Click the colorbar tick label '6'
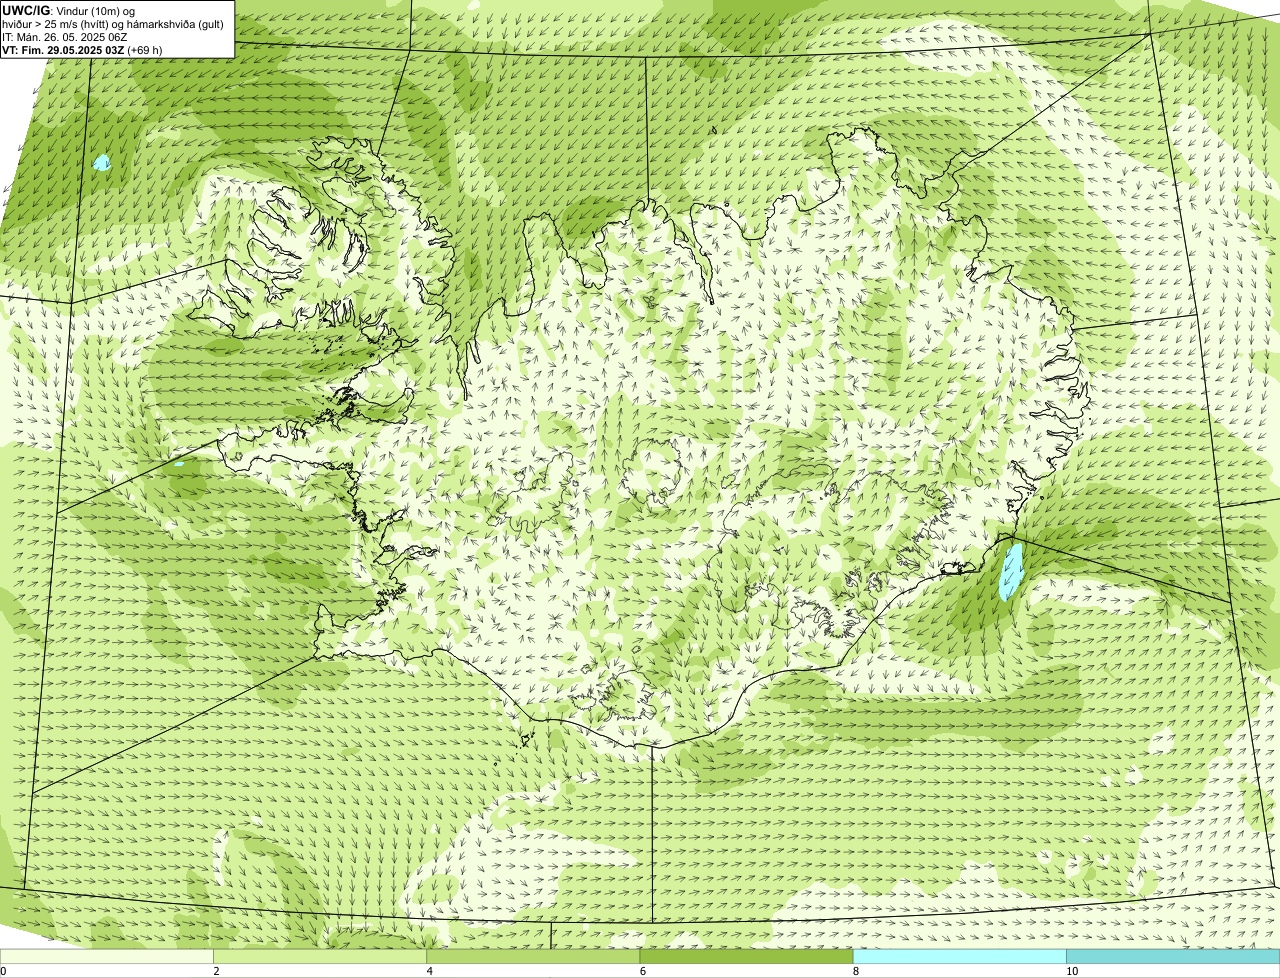 tap(642, 971)
